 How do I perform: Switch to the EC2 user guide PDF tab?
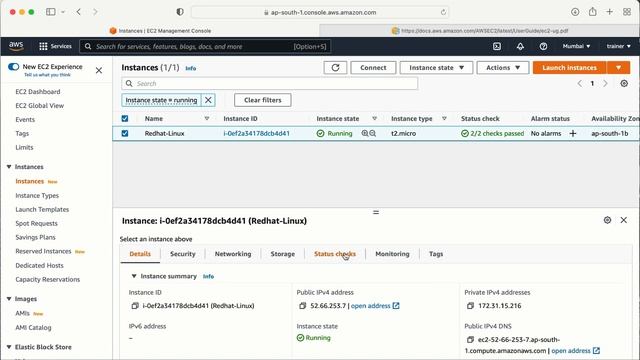tap(480, 31)
